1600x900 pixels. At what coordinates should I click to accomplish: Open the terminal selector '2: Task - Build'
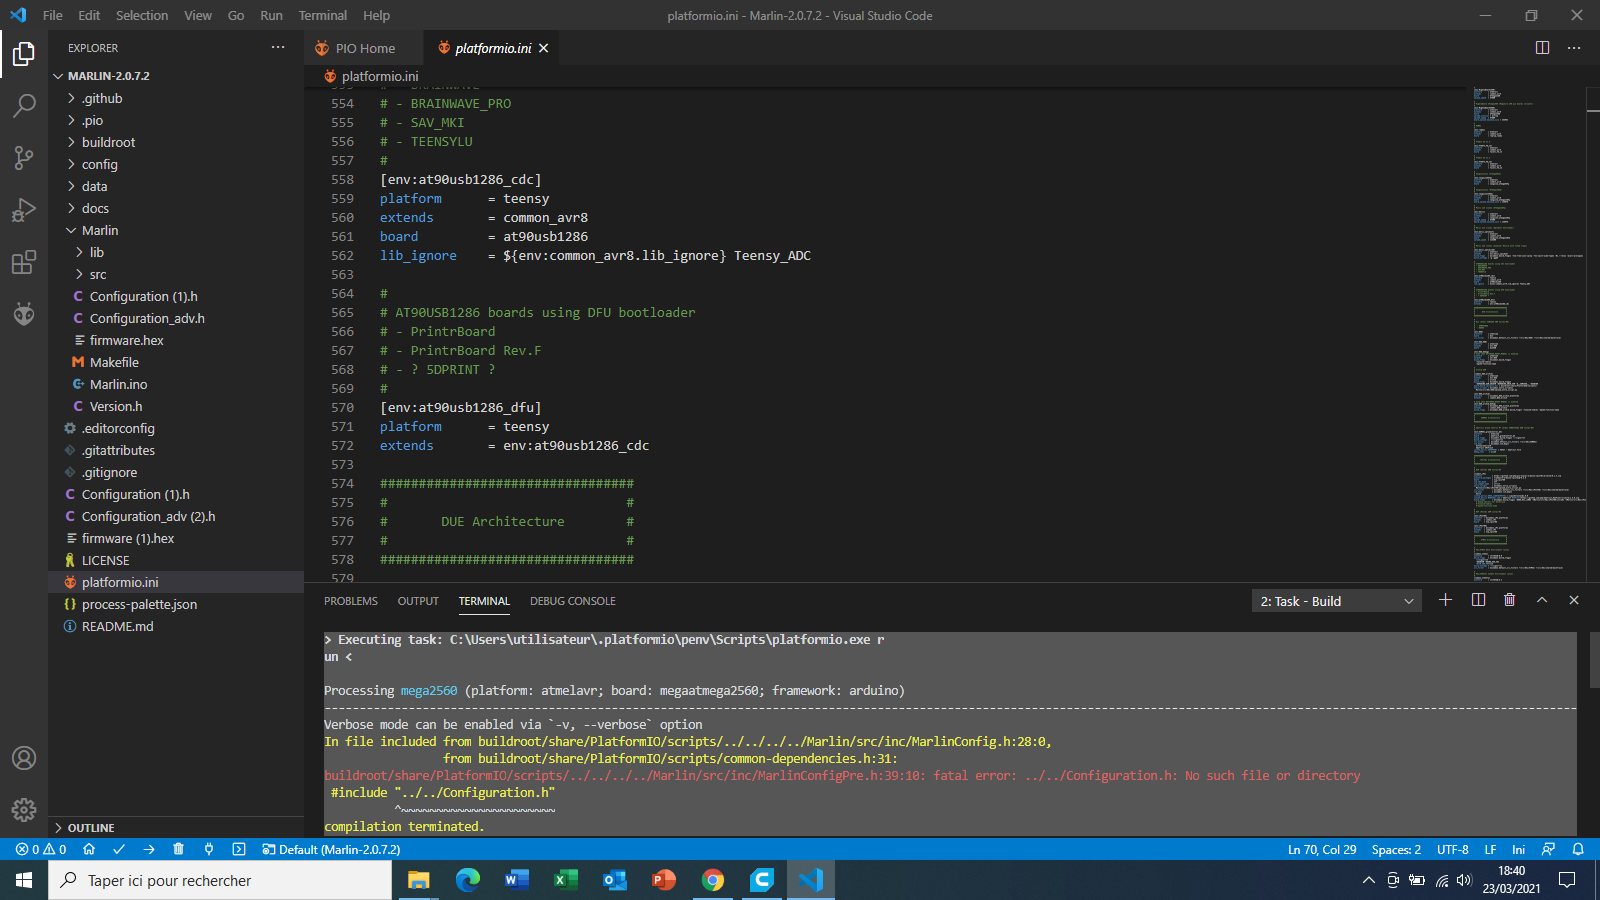coord(1337,601)
